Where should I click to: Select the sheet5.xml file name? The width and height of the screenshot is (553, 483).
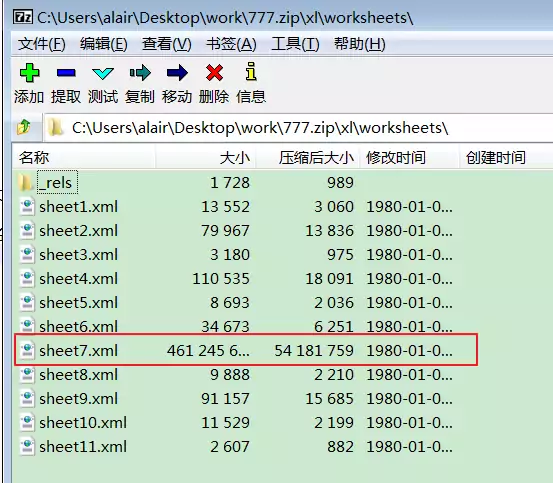click(78, 302)
